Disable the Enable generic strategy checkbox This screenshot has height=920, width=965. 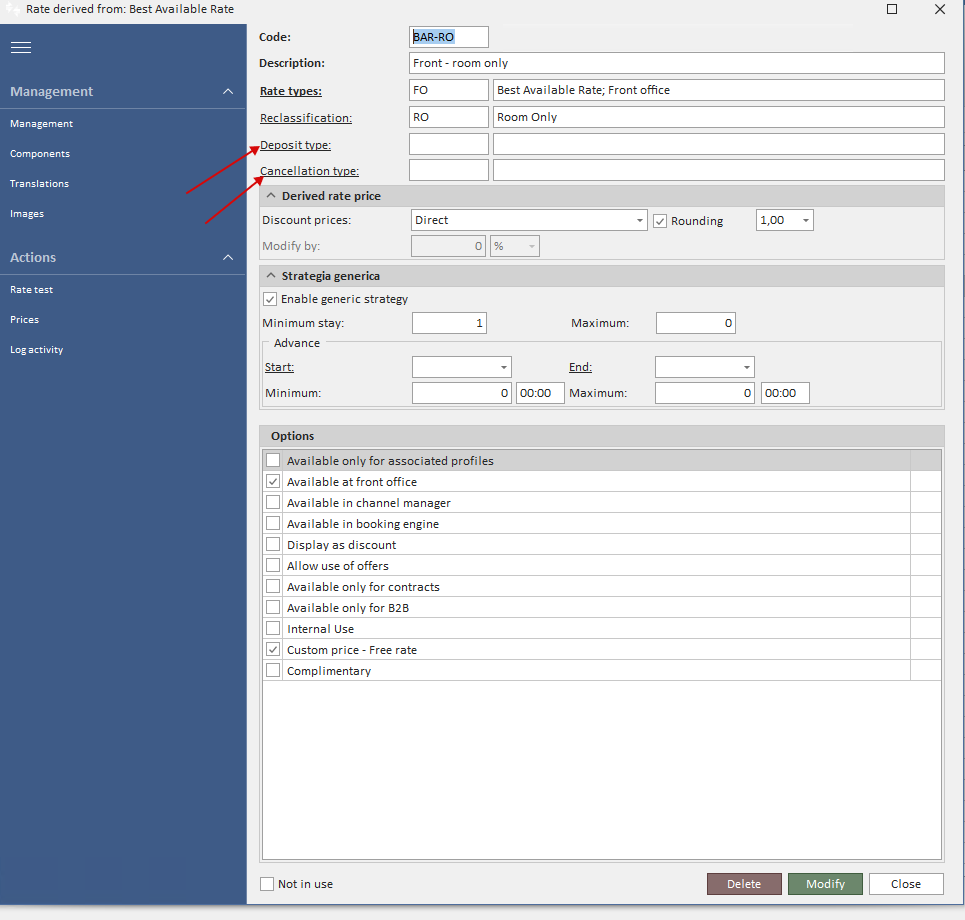point(270,299)
